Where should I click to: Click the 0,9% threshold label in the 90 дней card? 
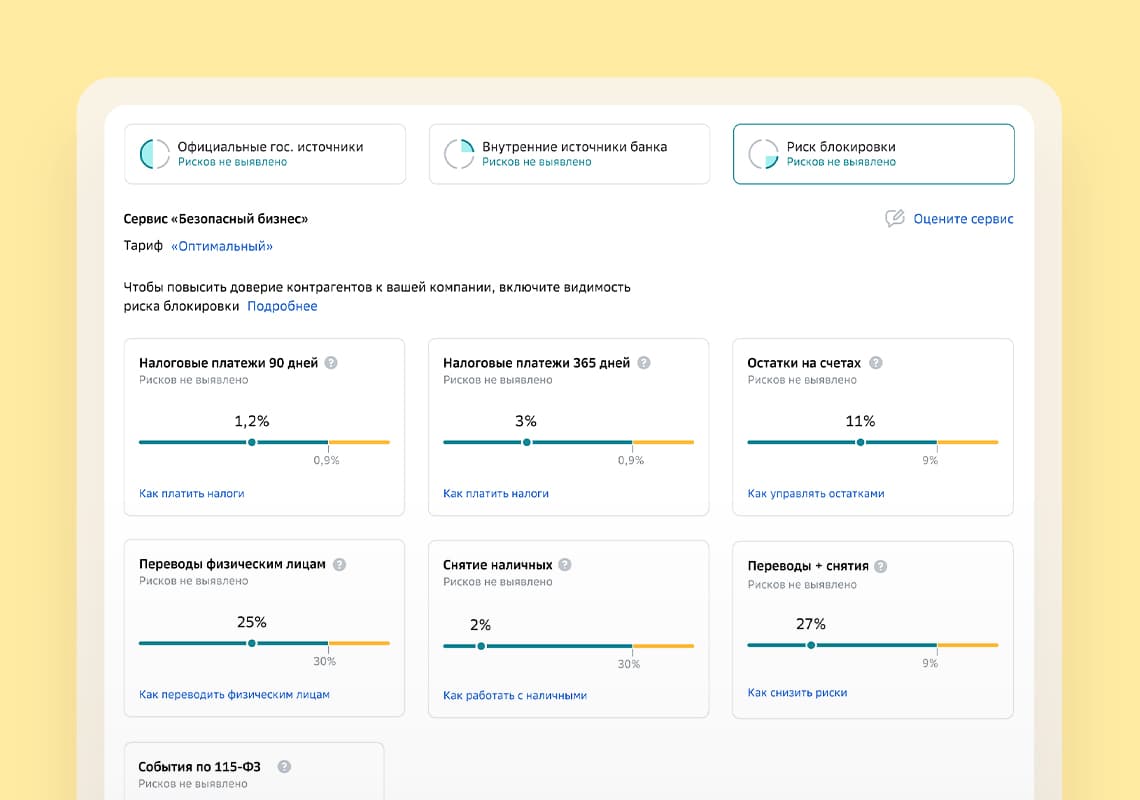coord(326,460)
